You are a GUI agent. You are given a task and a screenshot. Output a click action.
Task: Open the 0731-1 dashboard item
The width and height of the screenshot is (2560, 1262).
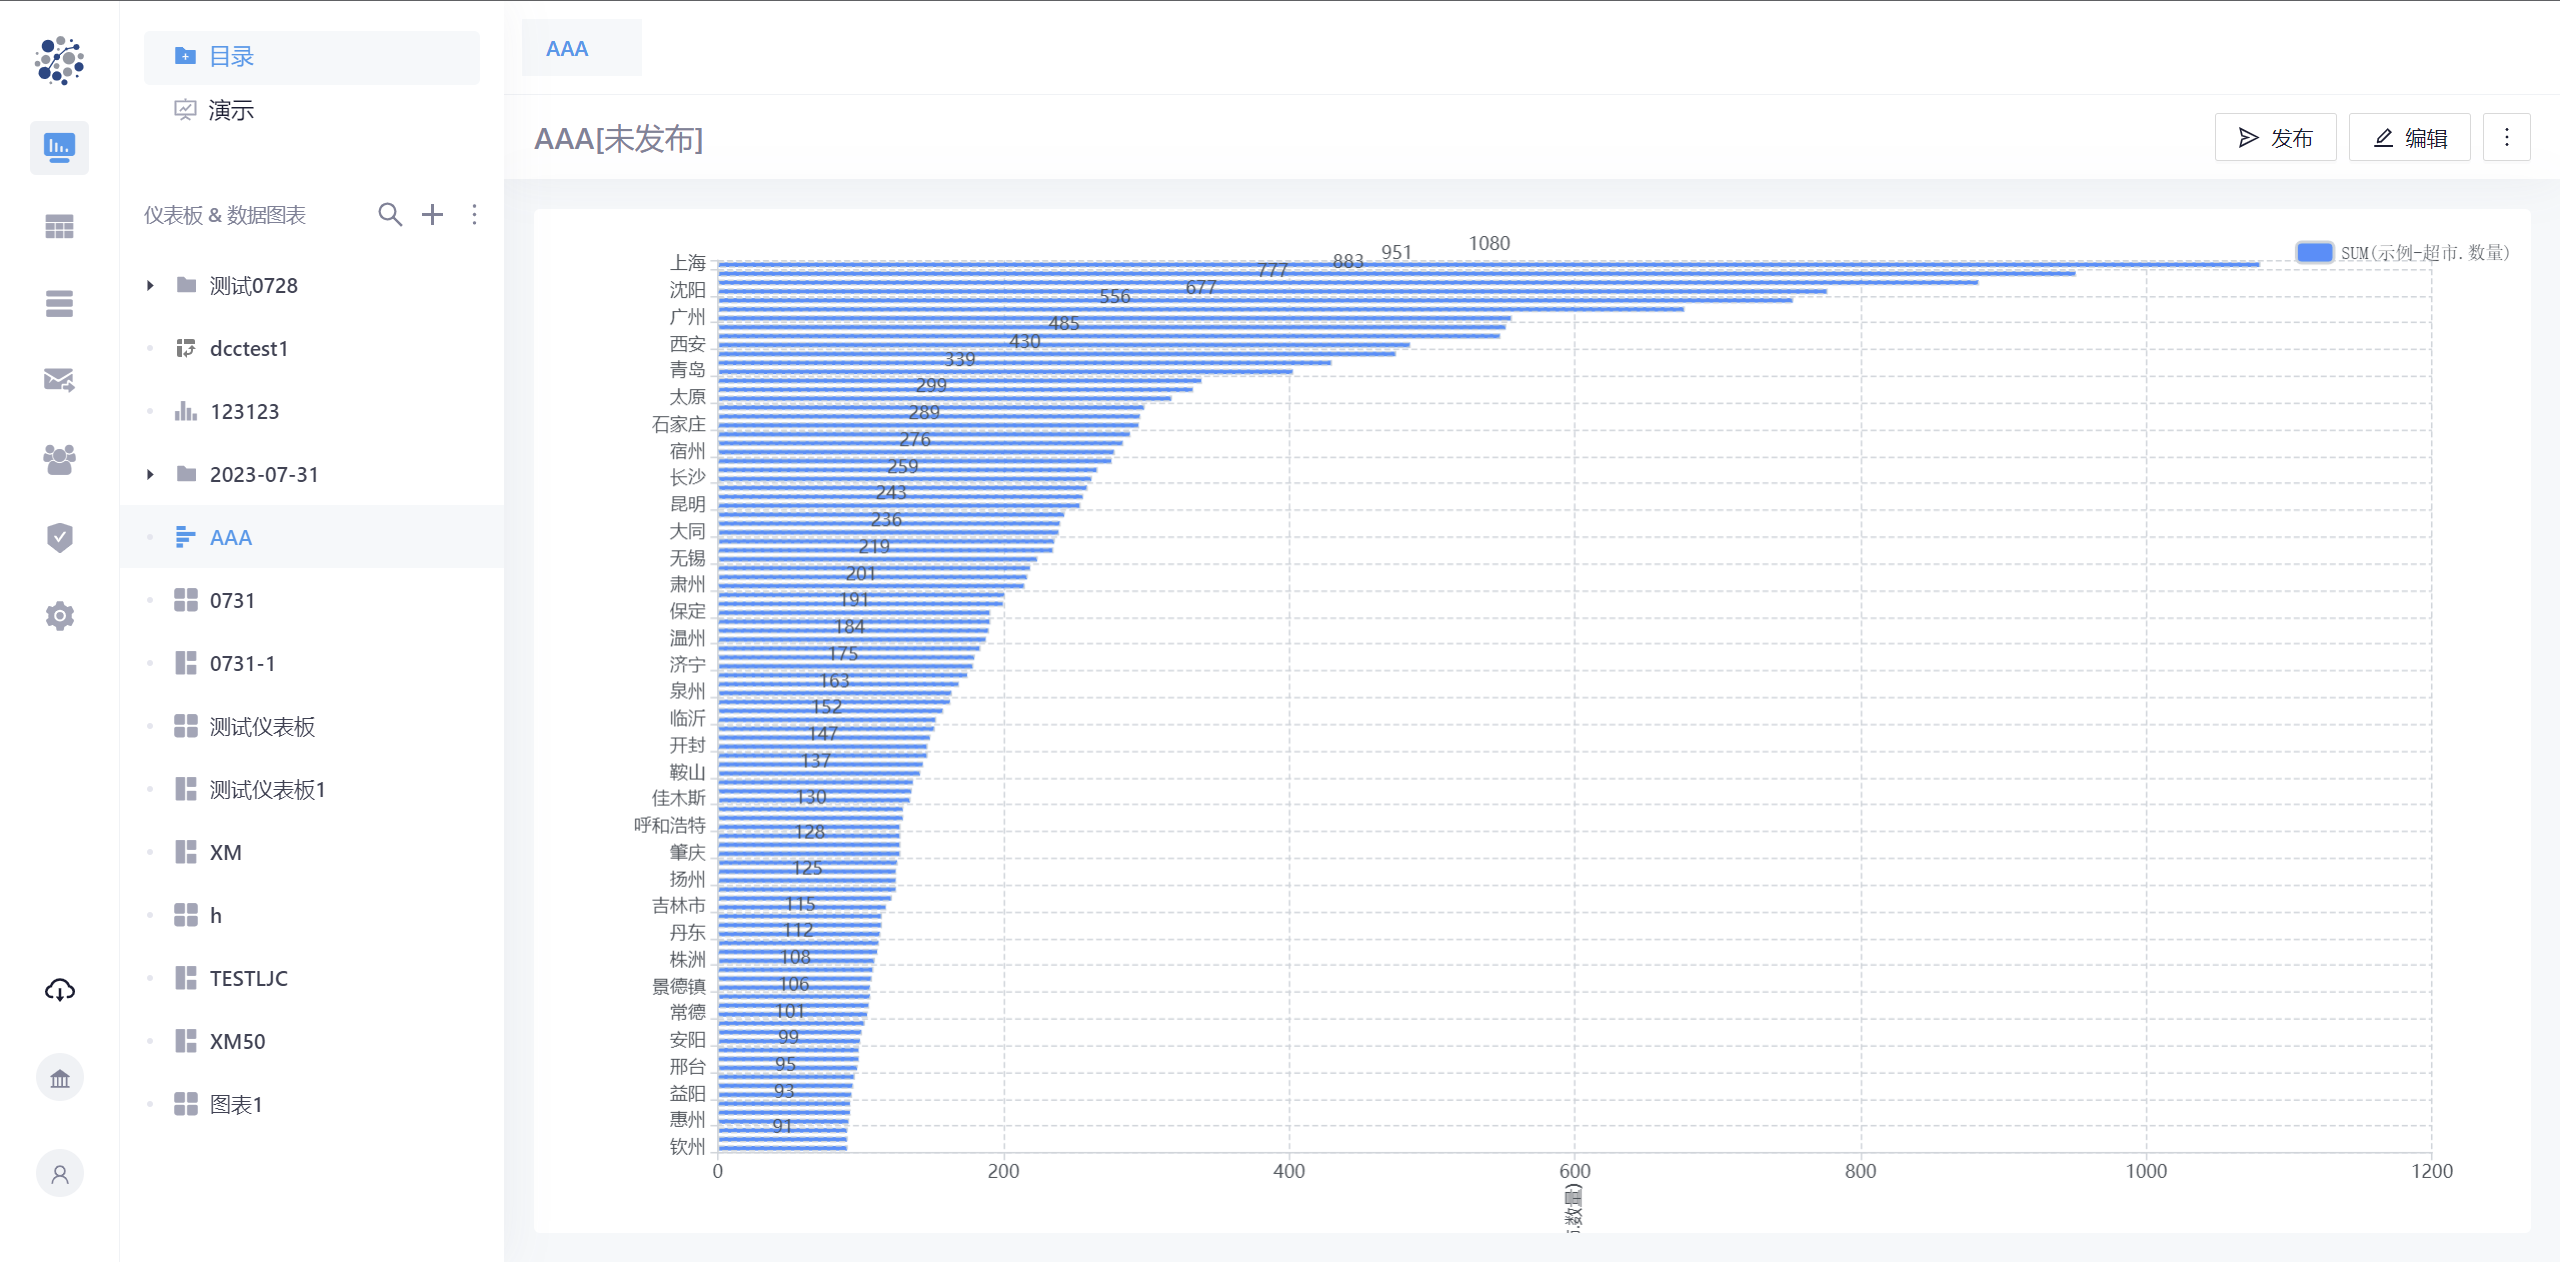click(312, 663)
